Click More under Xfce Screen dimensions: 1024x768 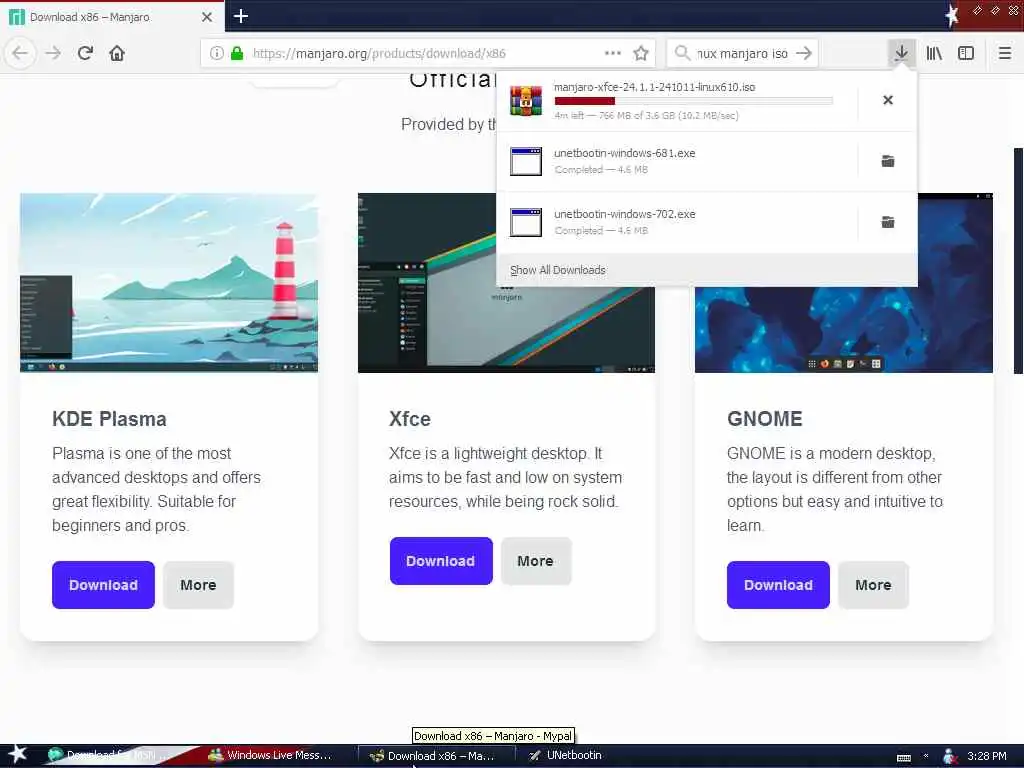point(536,561)
